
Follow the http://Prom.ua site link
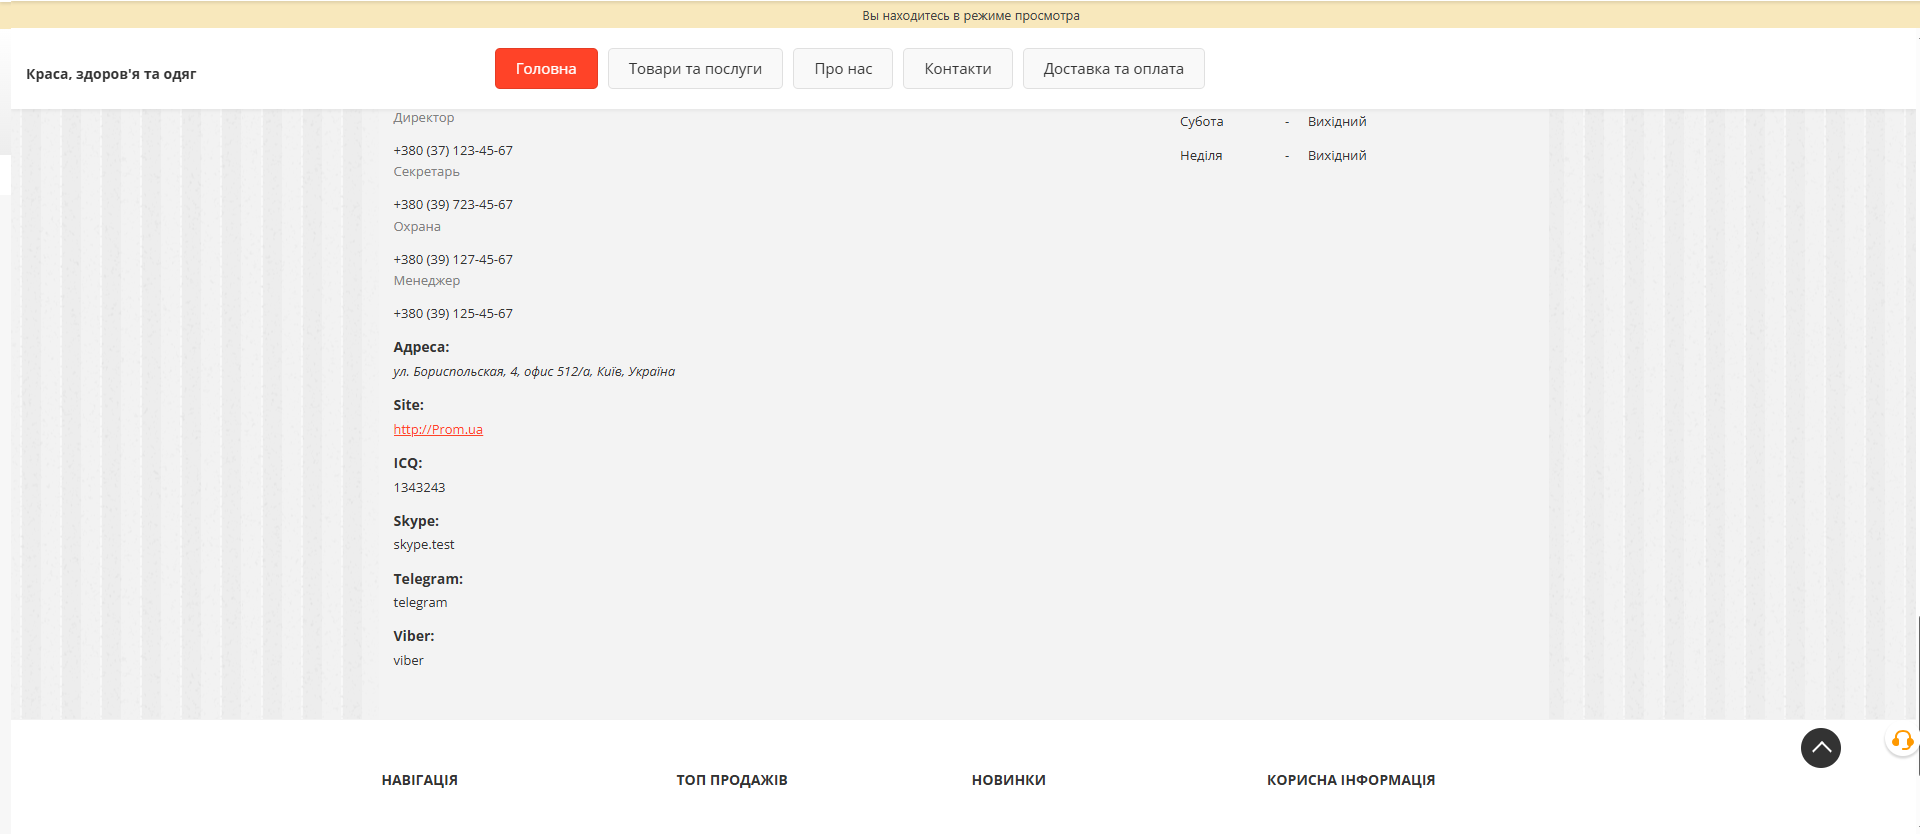pyautogui.click(x=438, y=430)
